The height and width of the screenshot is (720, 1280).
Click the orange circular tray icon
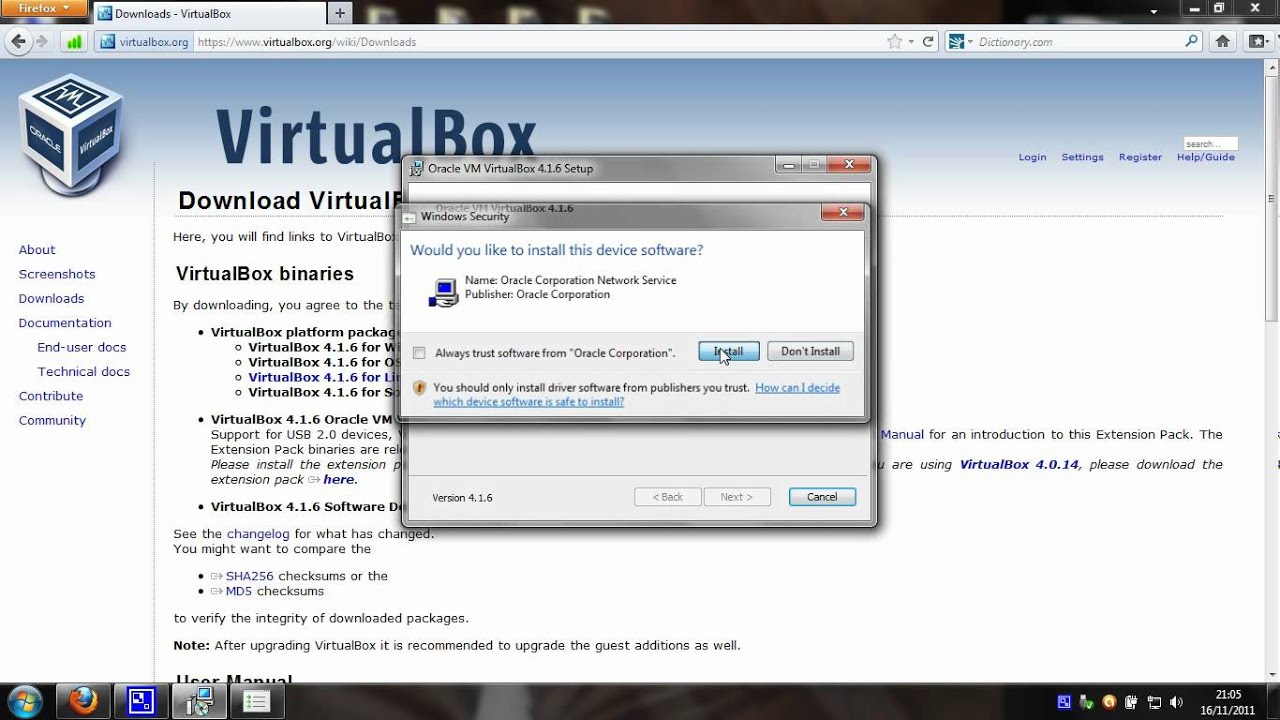(x=1109, y=702)
